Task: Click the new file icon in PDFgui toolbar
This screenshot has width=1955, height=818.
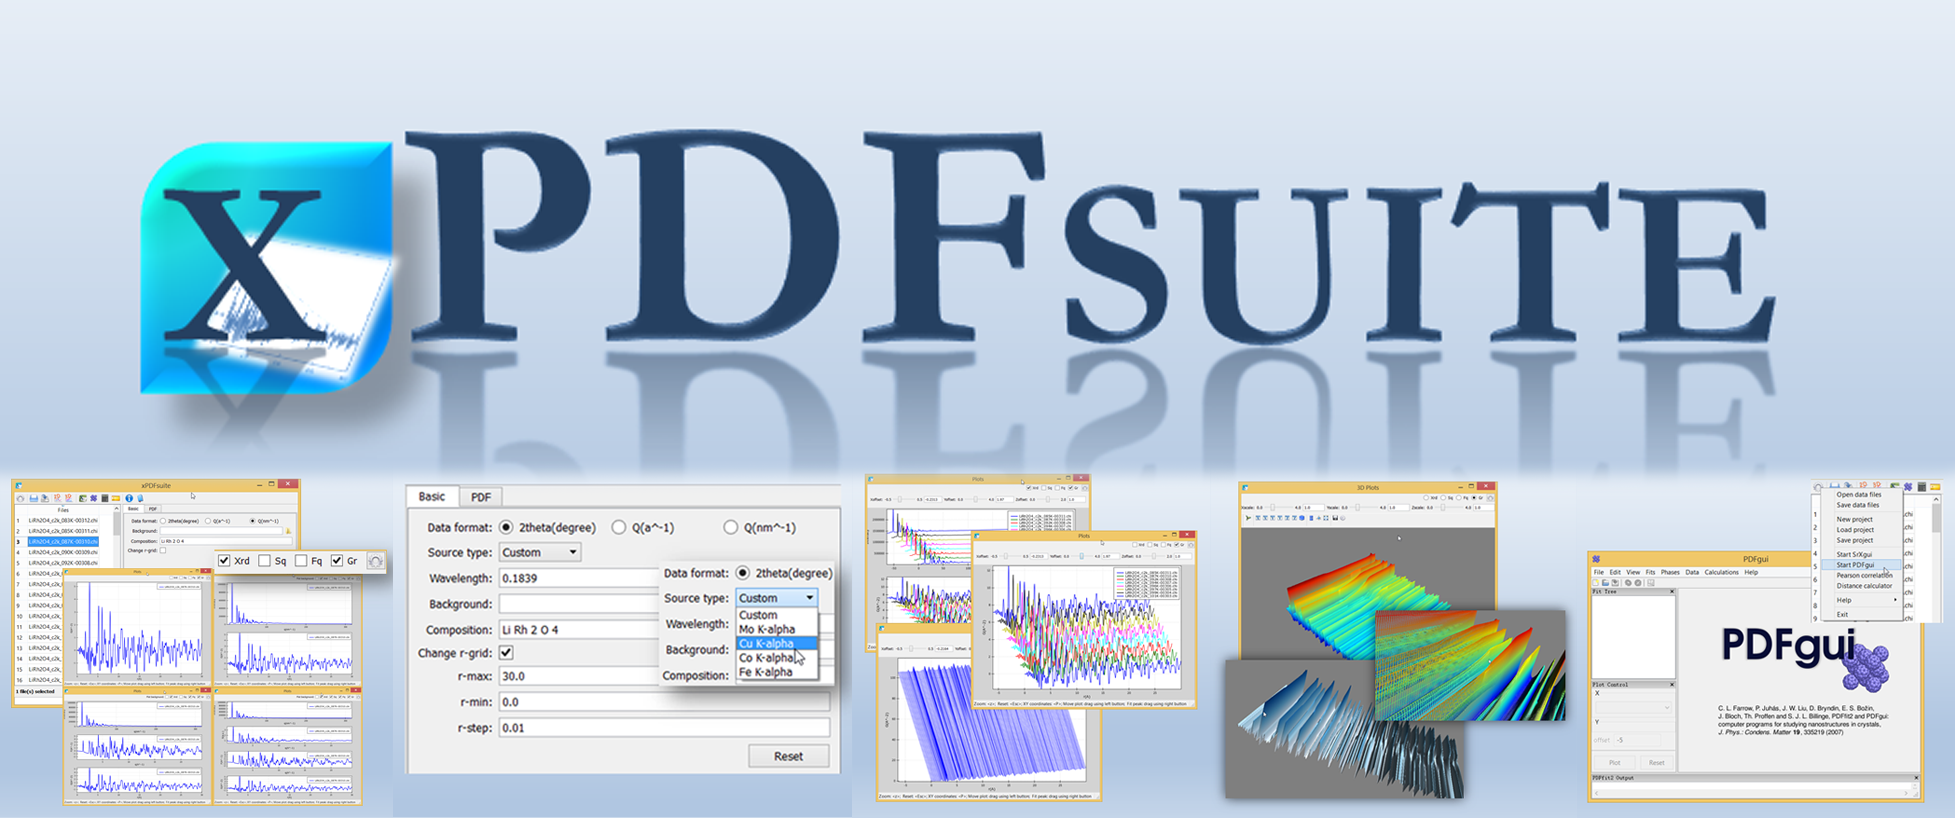Action: click(1596, 583)
